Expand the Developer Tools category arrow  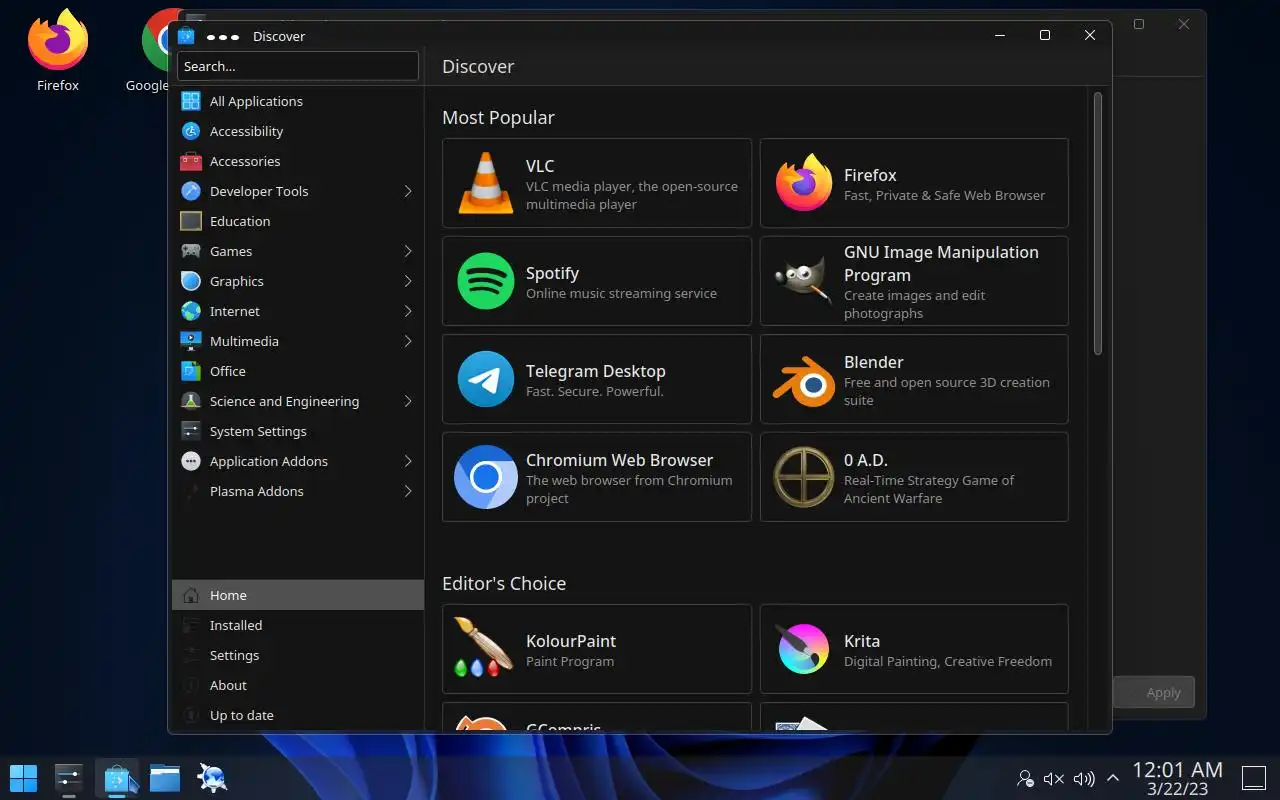[x=408, y=191]
